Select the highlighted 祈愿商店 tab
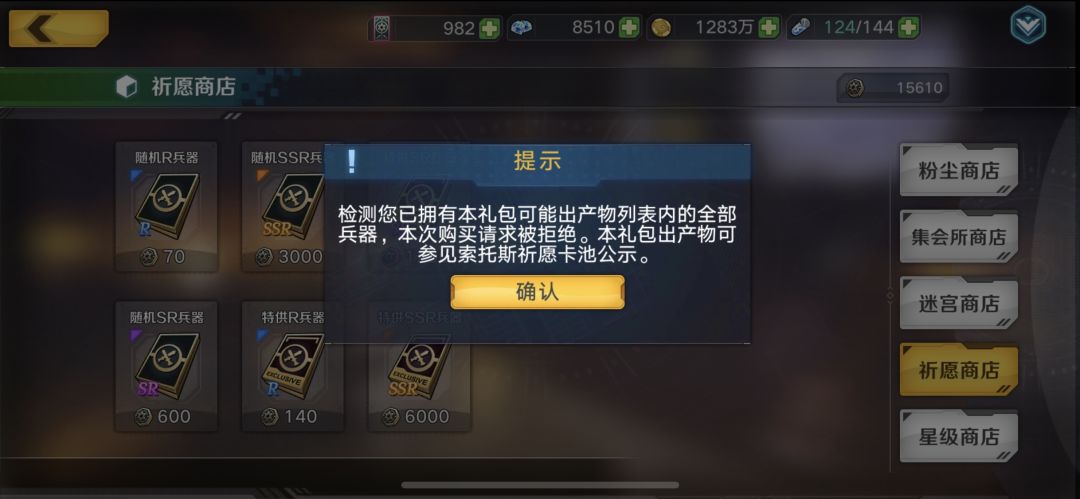This screenshot has height=499, width=1080. [959, 370]
